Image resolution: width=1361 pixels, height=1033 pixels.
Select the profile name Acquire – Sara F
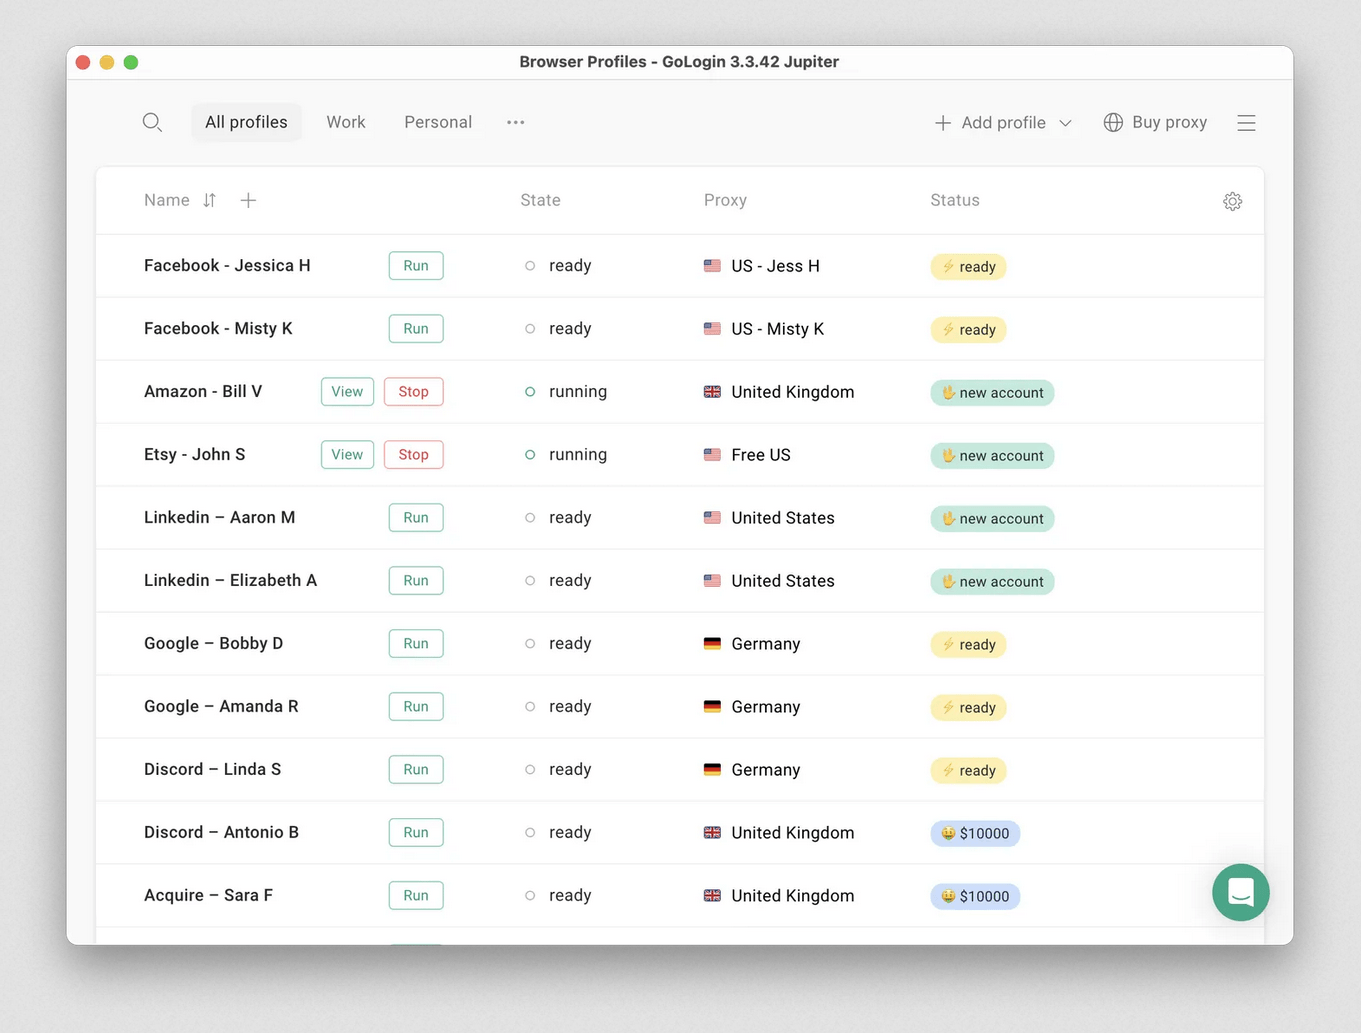coord(208,896)
